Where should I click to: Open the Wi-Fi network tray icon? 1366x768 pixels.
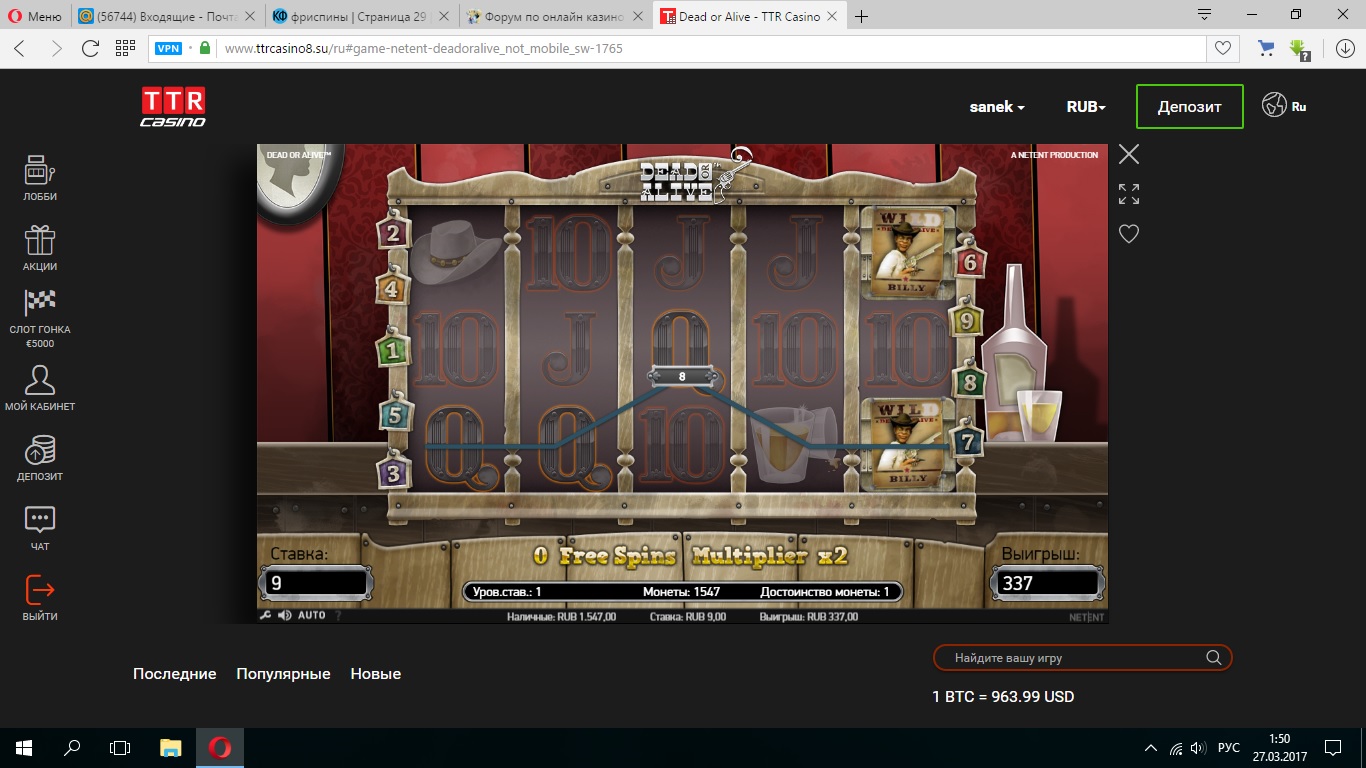(x=1176, y=748)
